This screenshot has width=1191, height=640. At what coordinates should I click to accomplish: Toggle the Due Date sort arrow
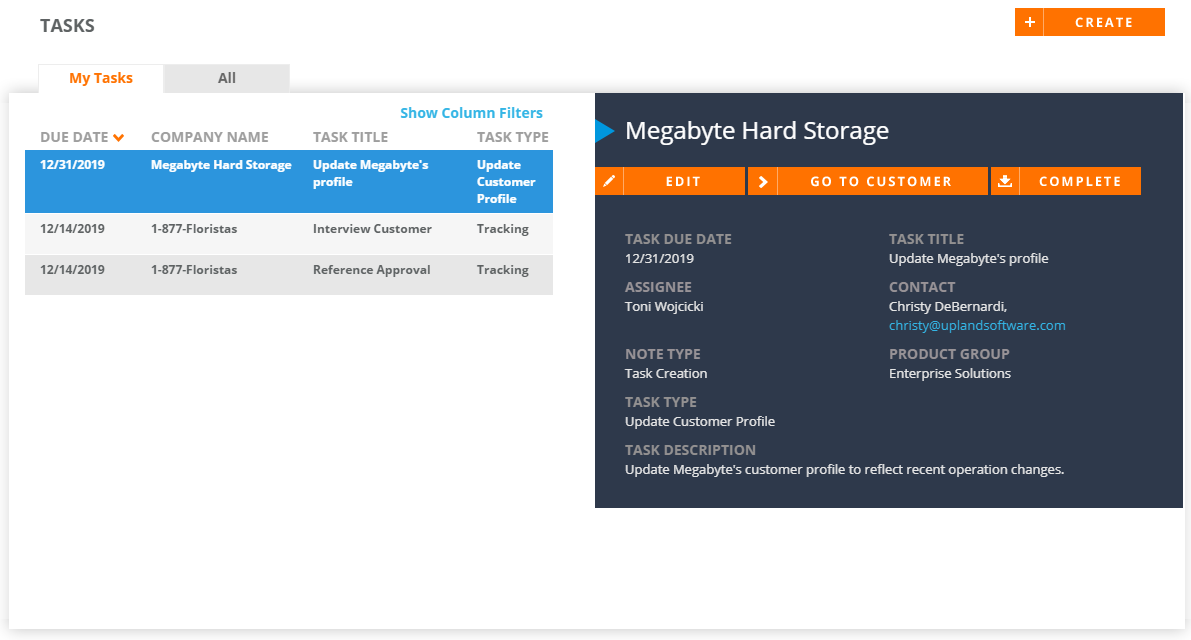click(x=118, y=137)
